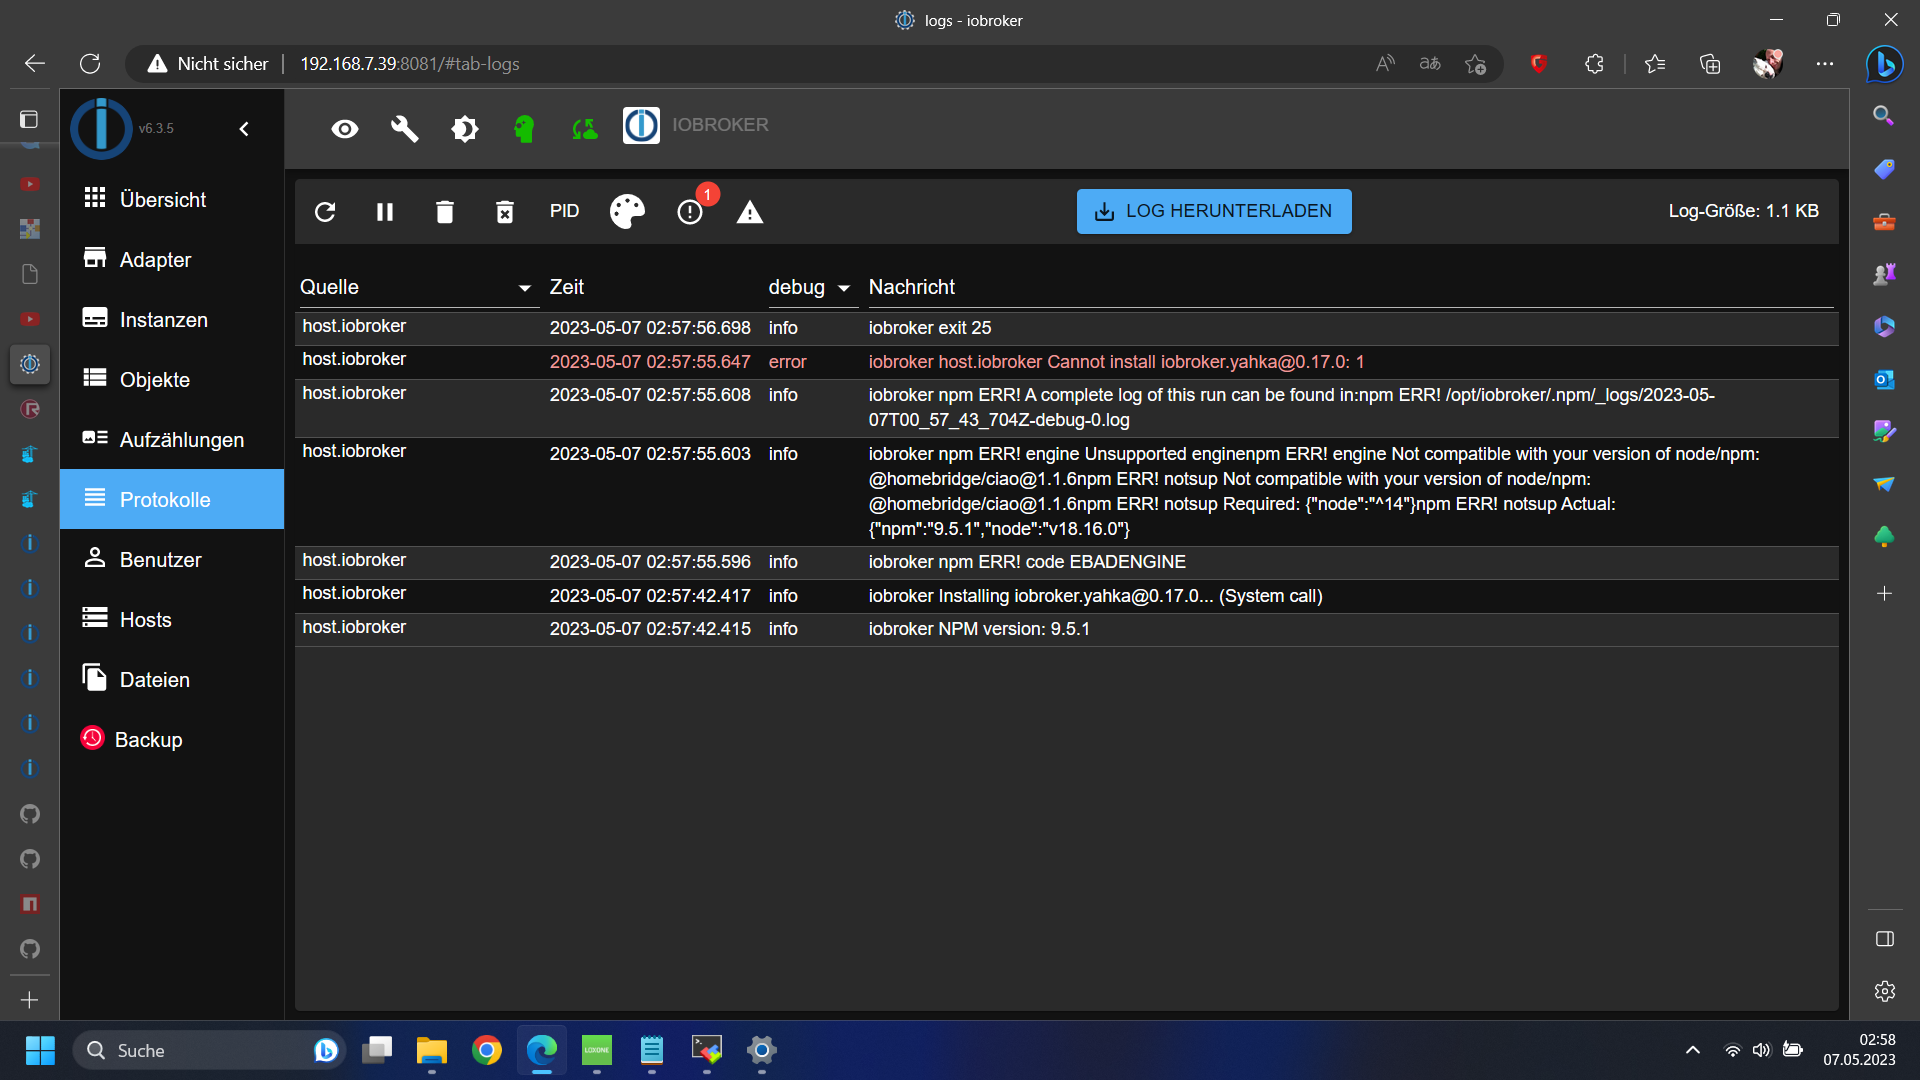Click the Nachricht column header
1920x1080 pixels.
(912, 287)
